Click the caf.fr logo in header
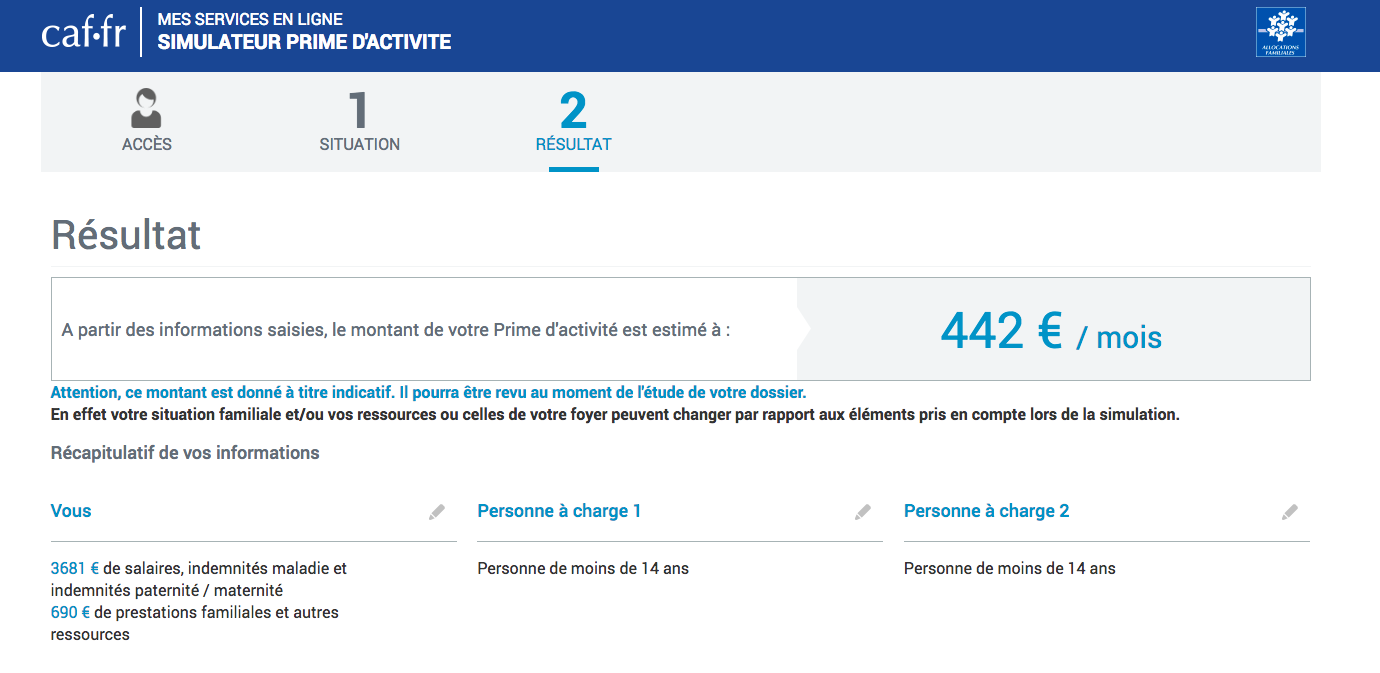1380x673 pixels. pyautogui.click(x=84, y=33)
